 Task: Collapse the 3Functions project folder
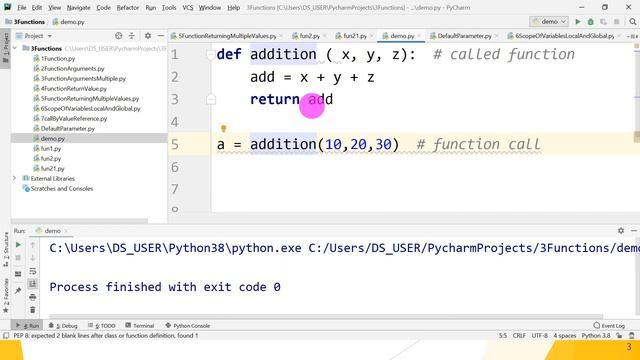[x=15, y=49]
